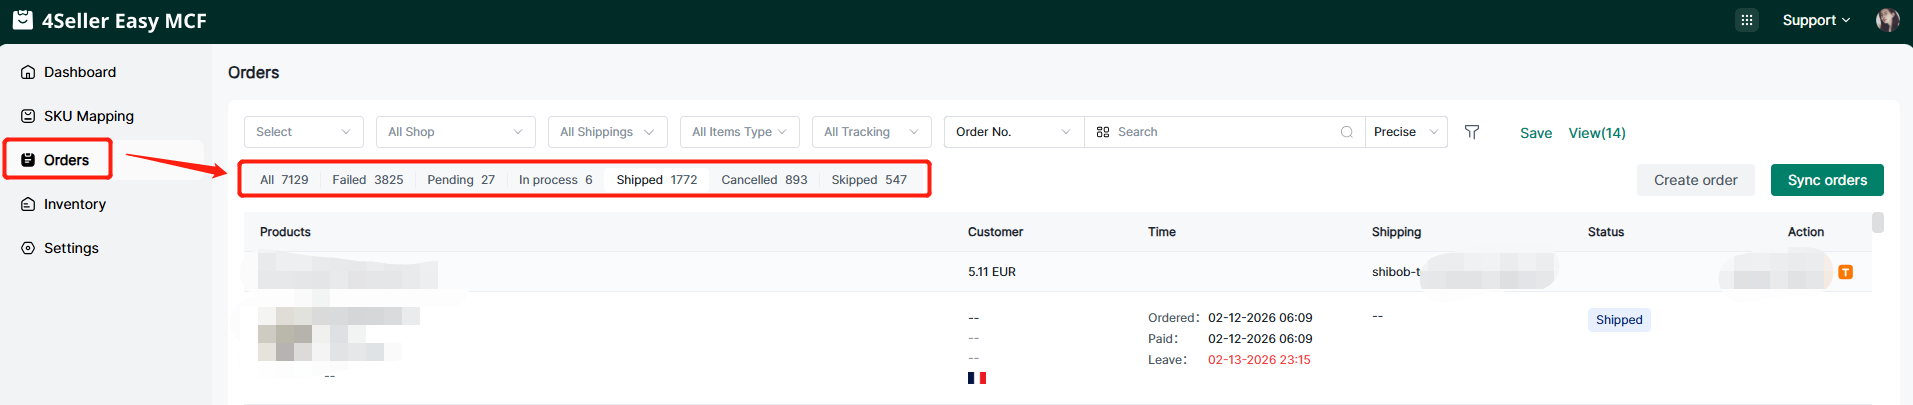Click the user profile avatar

pyautogui.click(x=1887, y=20)
